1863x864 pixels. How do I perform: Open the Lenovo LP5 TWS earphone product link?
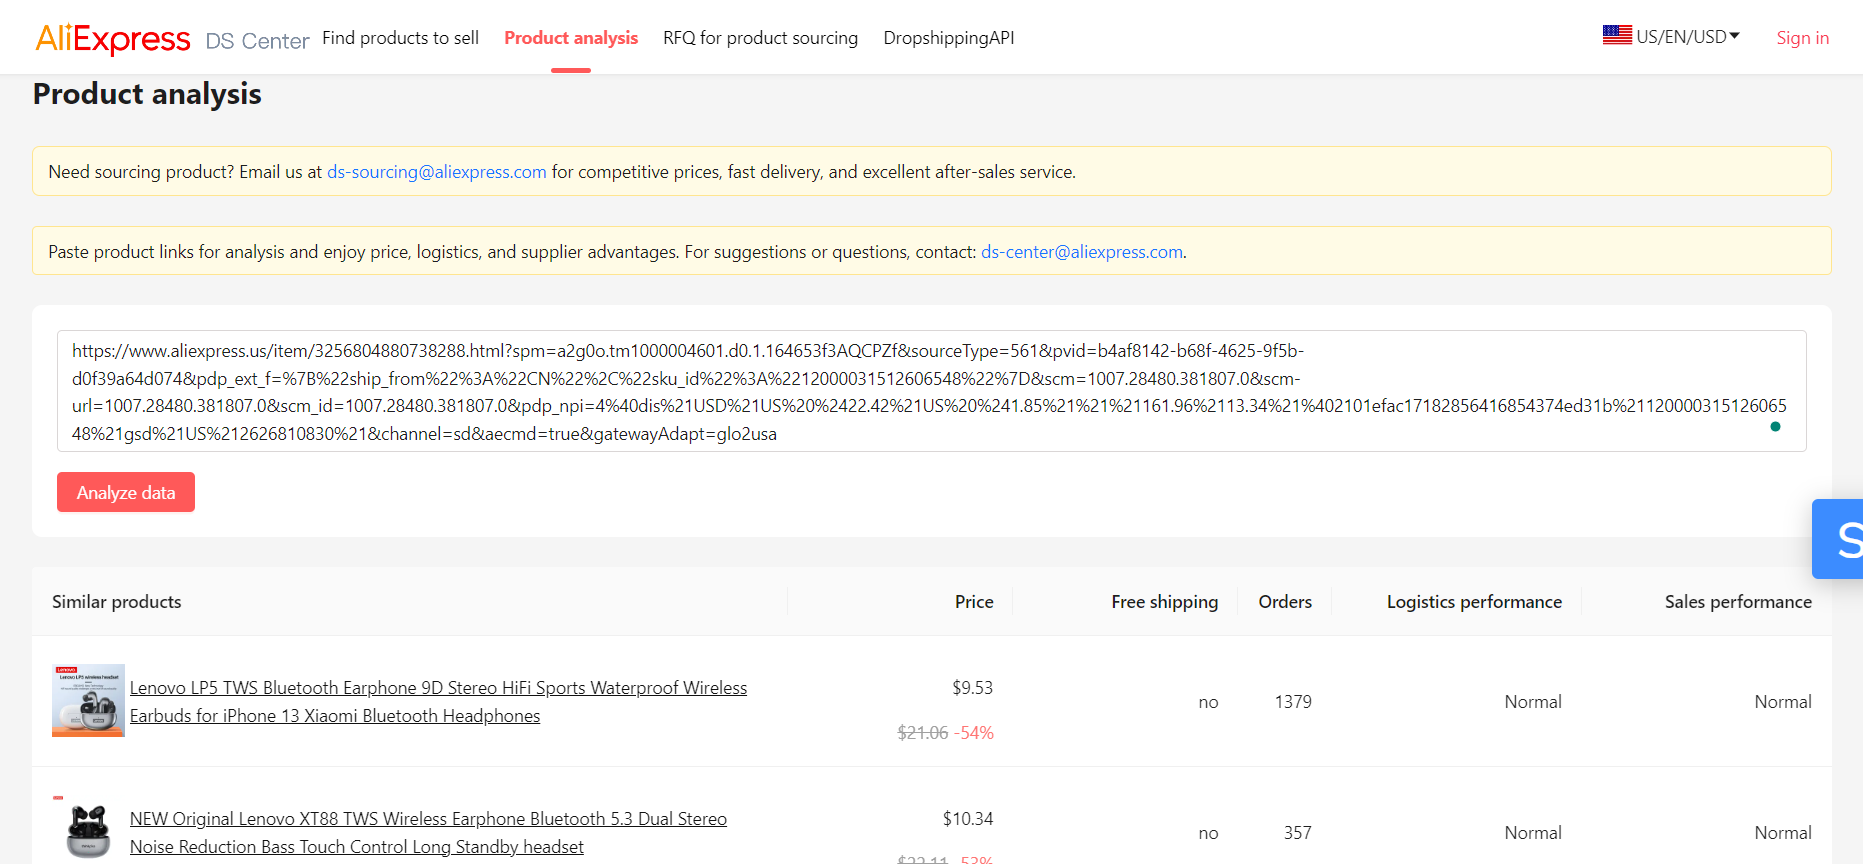point(438,702)
